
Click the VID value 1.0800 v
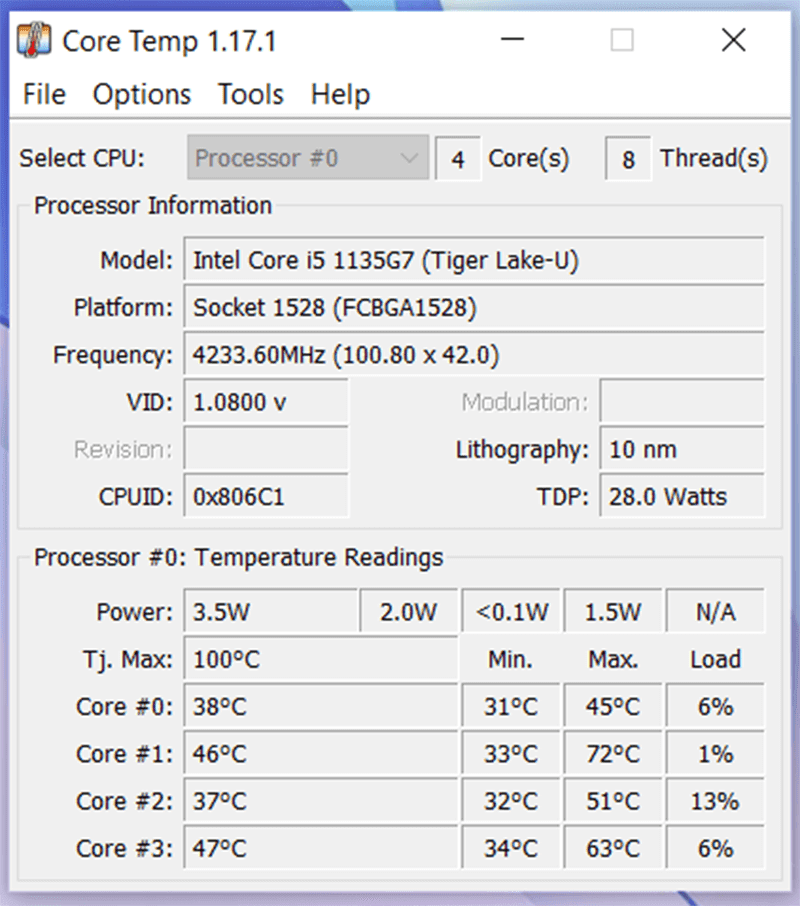(266, 402)
